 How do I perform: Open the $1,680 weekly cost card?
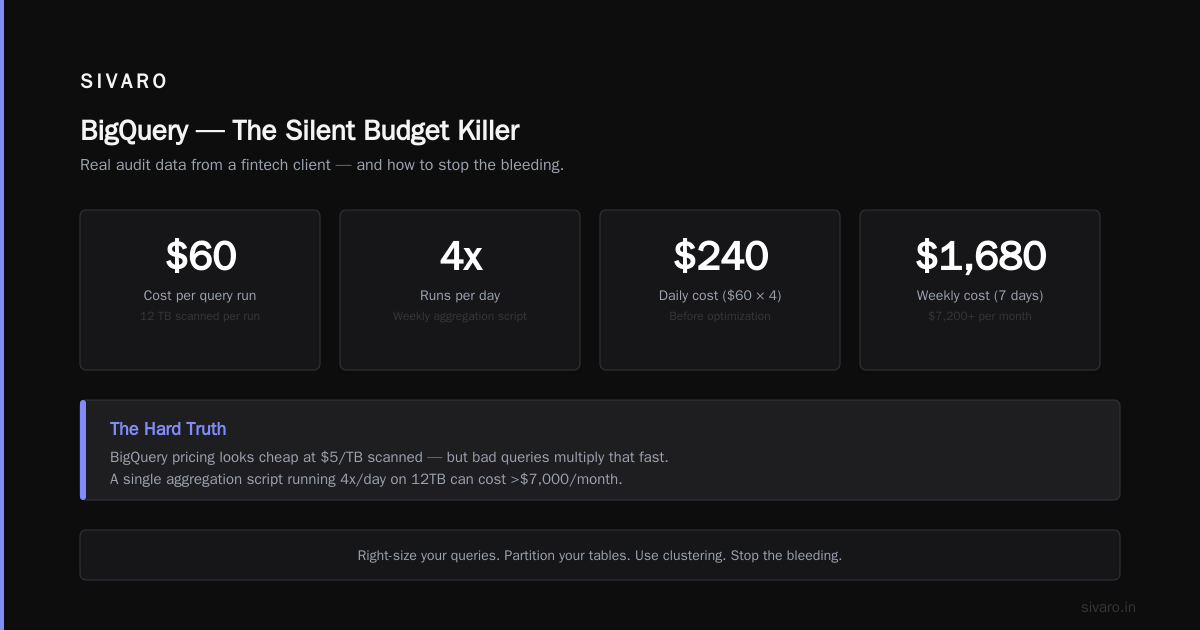coord(980,290)
